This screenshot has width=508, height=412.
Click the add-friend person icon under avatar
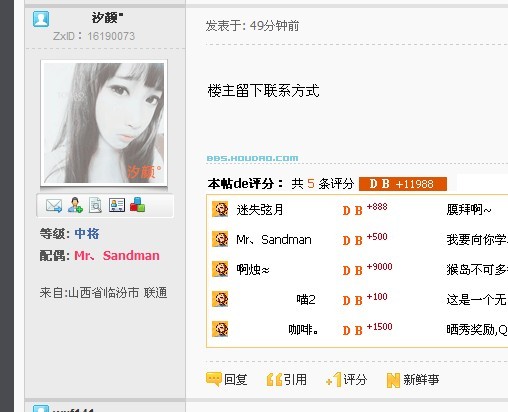75,205
